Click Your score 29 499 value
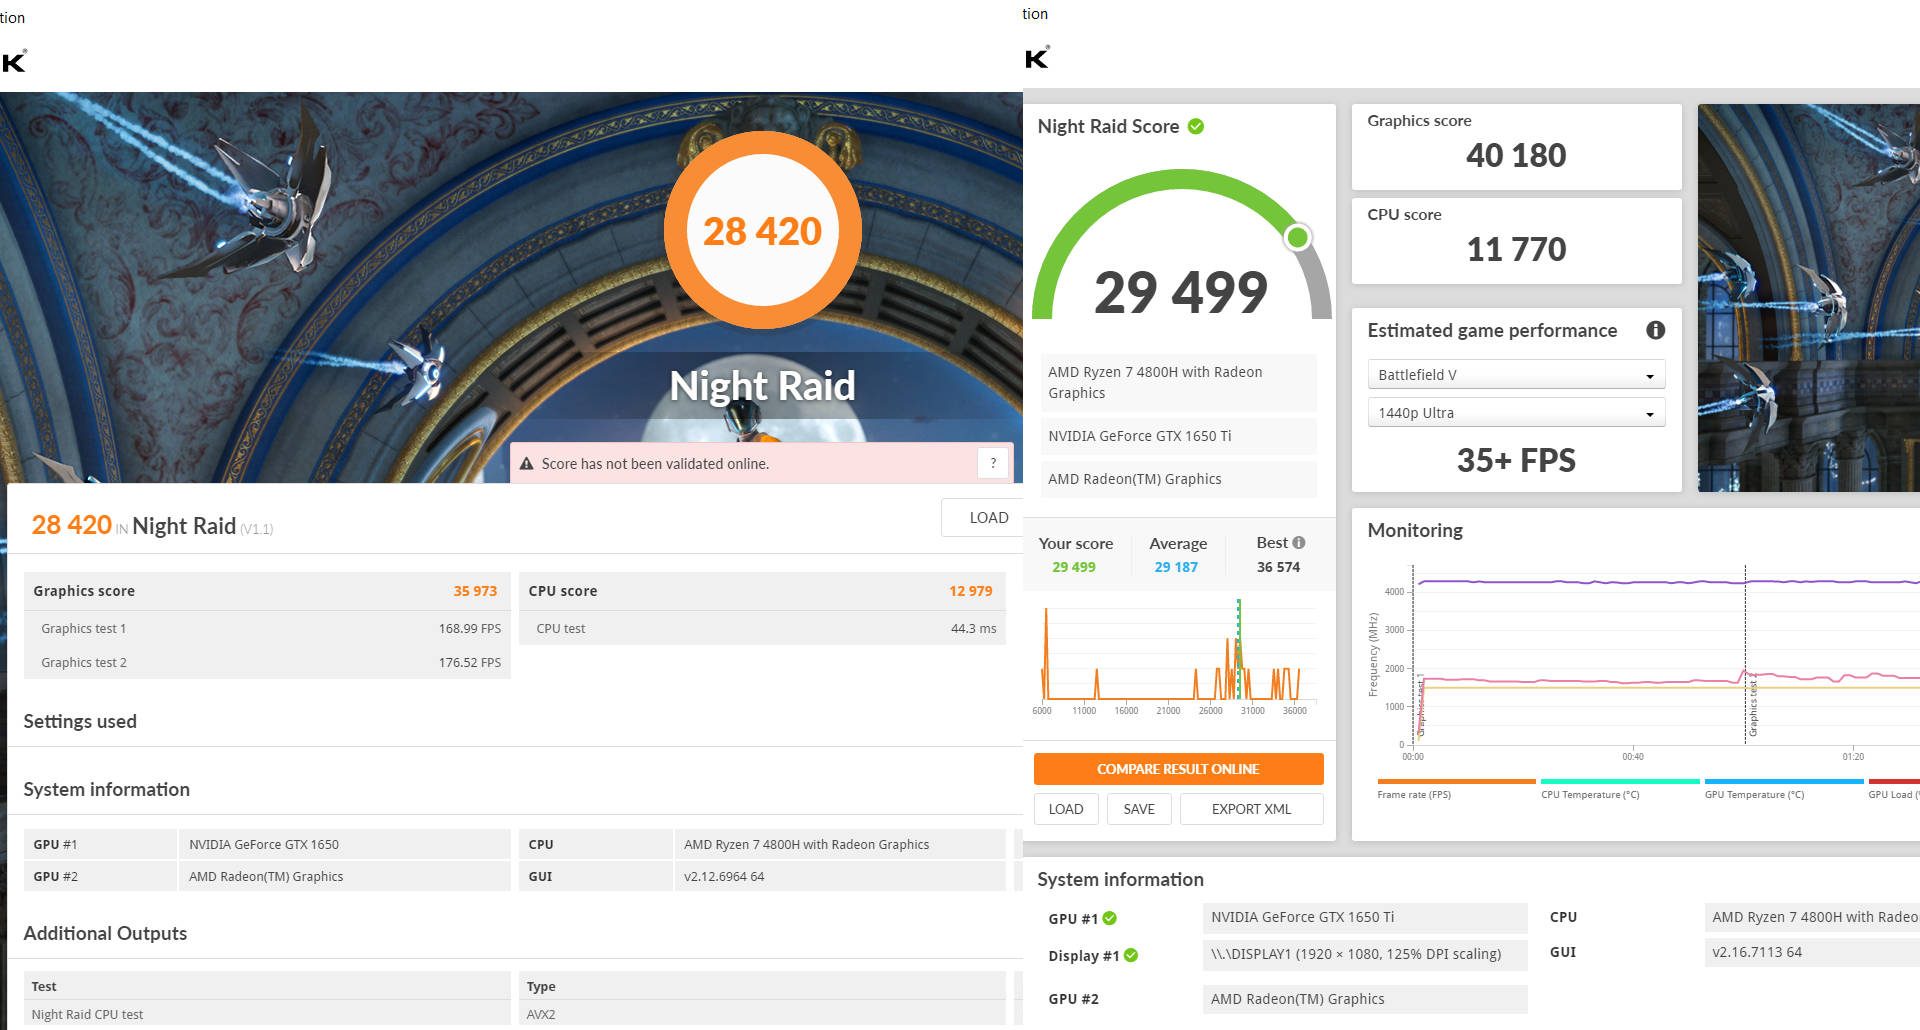Screen dimensions: 1920x1030 coord(1073,567)
